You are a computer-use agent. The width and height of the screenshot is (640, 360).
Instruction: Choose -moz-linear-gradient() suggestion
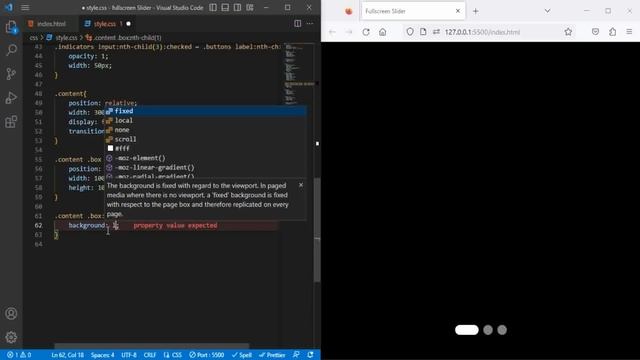[x=206, y=167]
